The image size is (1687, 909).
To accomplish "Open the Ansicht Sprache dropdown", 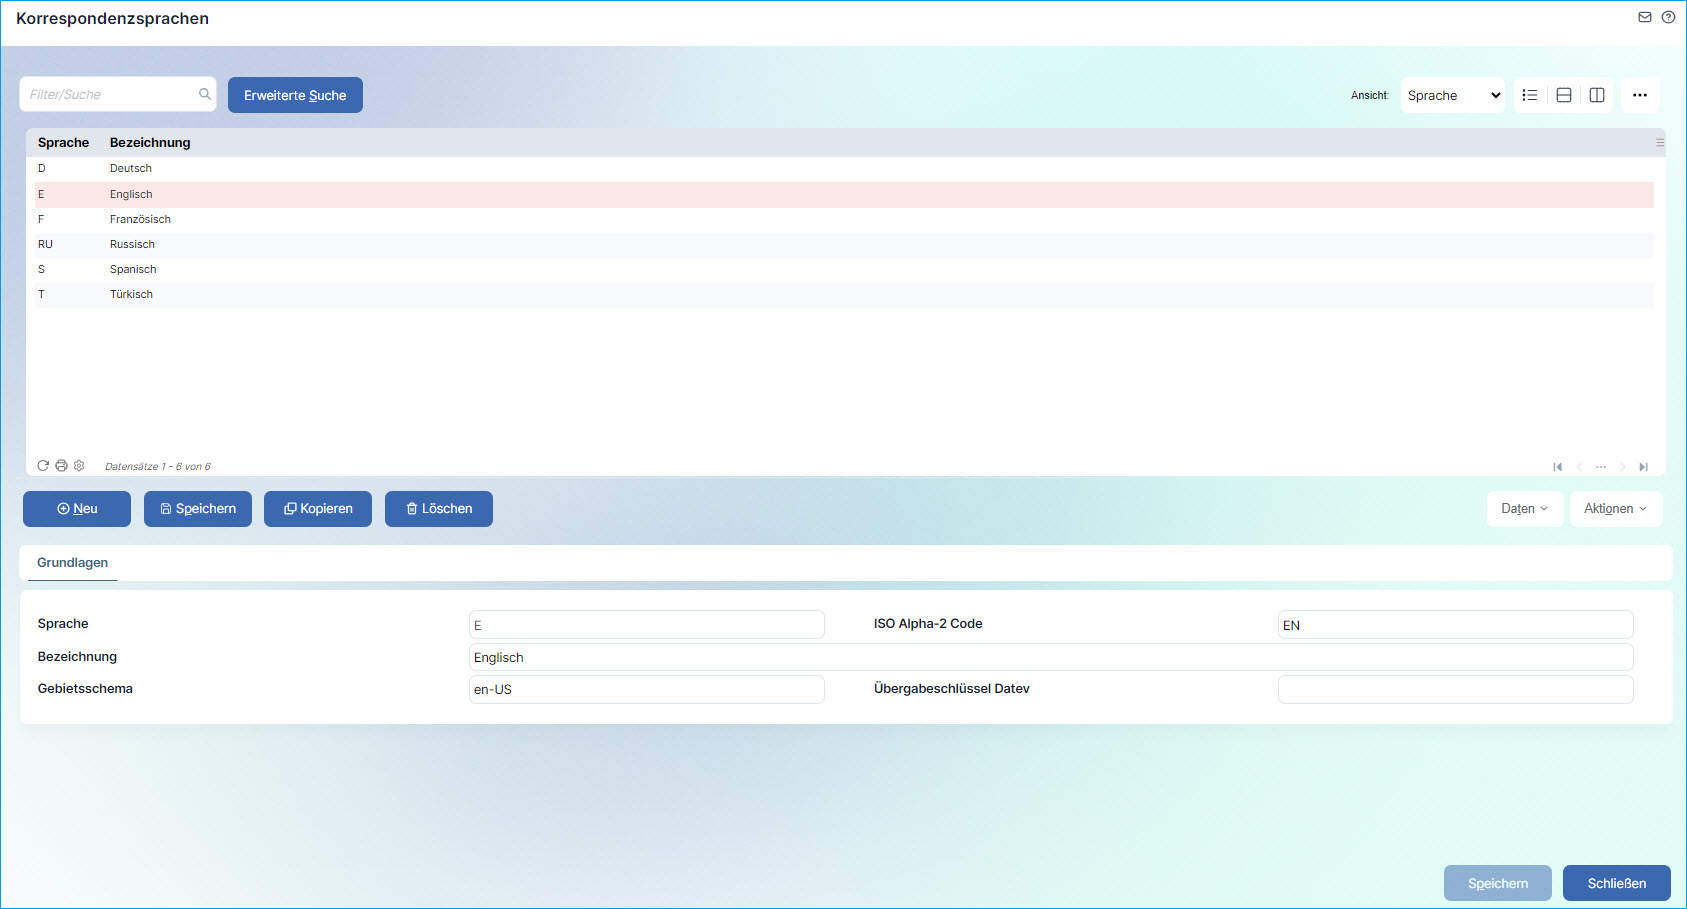I will pos(1452,95).
